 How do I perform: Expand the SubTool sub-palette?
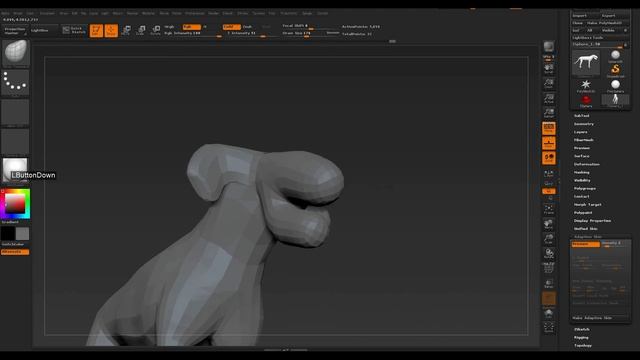tap(581, 116)
